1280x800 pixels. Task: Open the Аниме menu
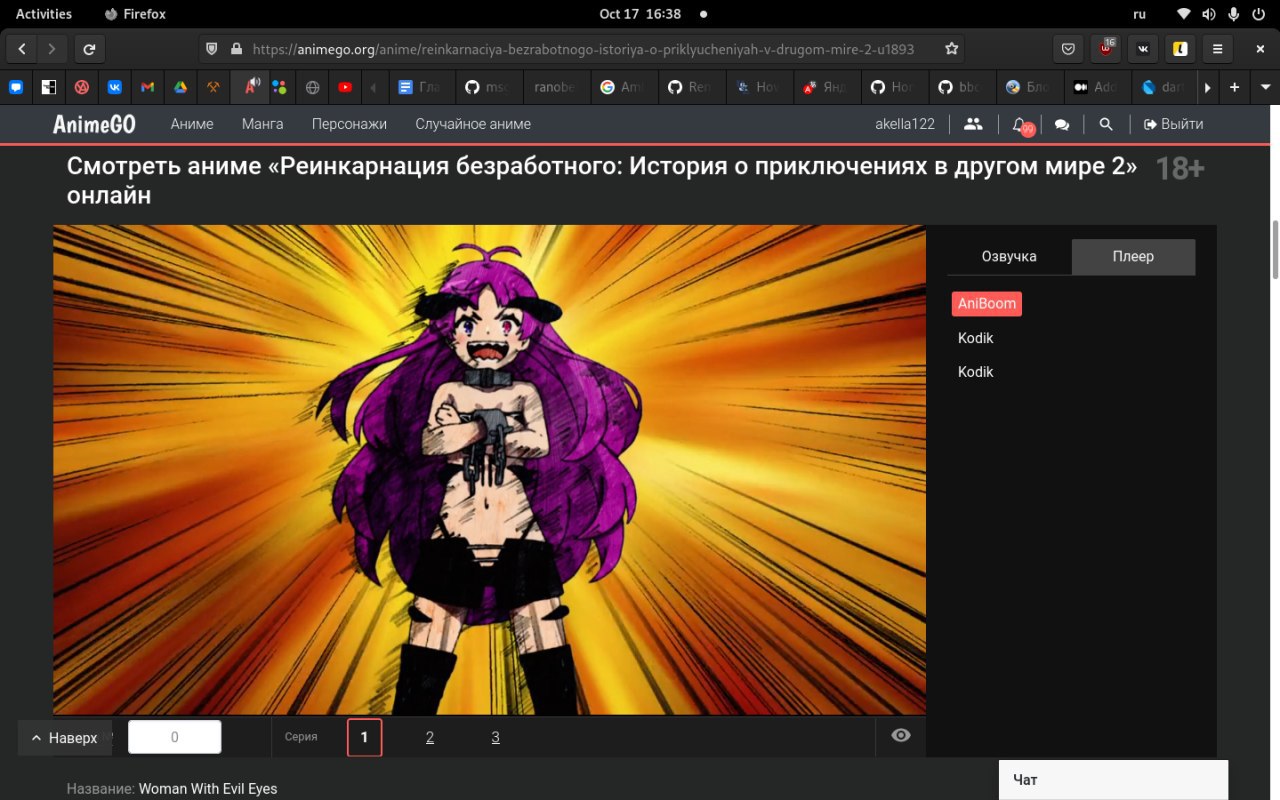[192, 124]
